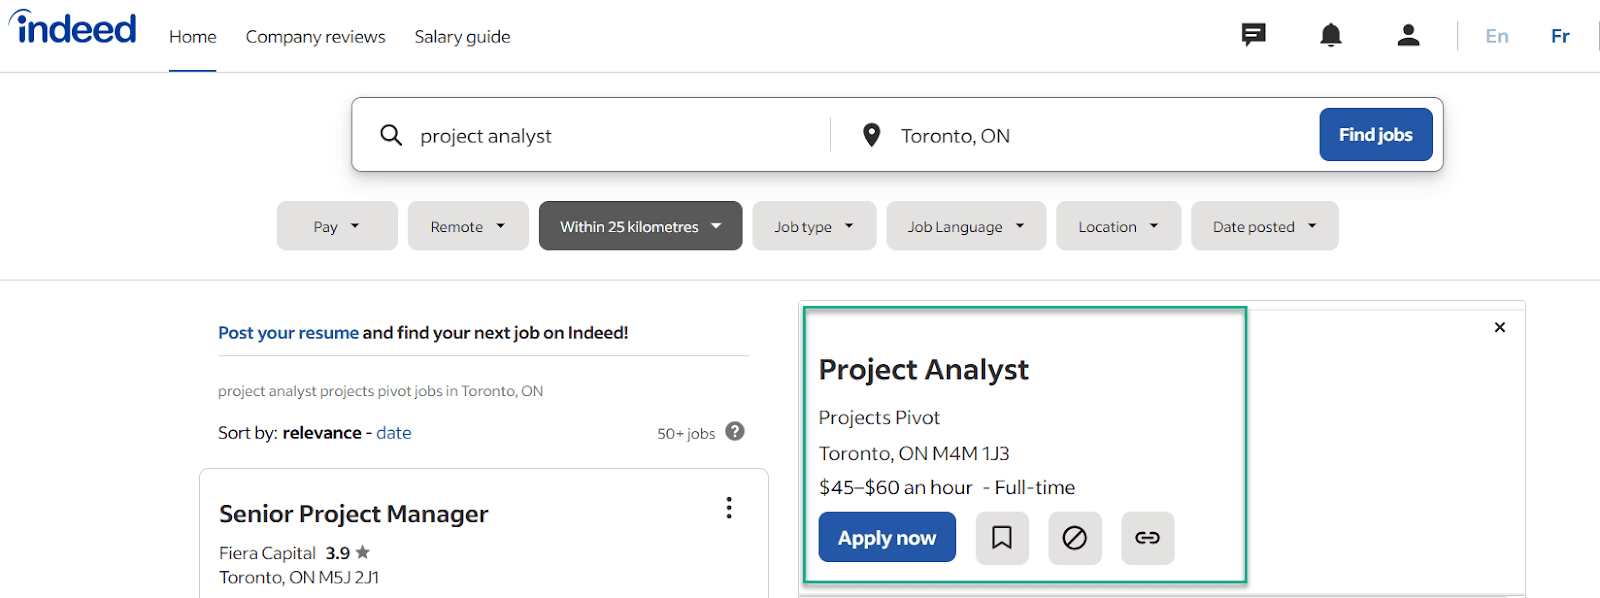1600x598 pixels.
Task: Expand the Job Language filter
Action: click(x=966, y=226)
